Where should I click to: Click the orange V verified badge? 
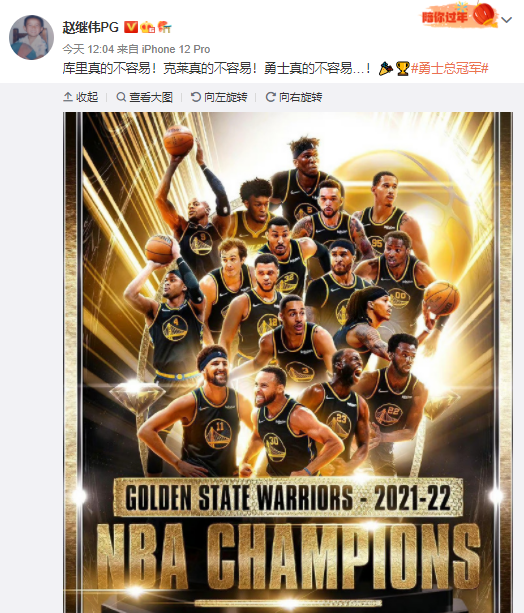click(131, 27)
